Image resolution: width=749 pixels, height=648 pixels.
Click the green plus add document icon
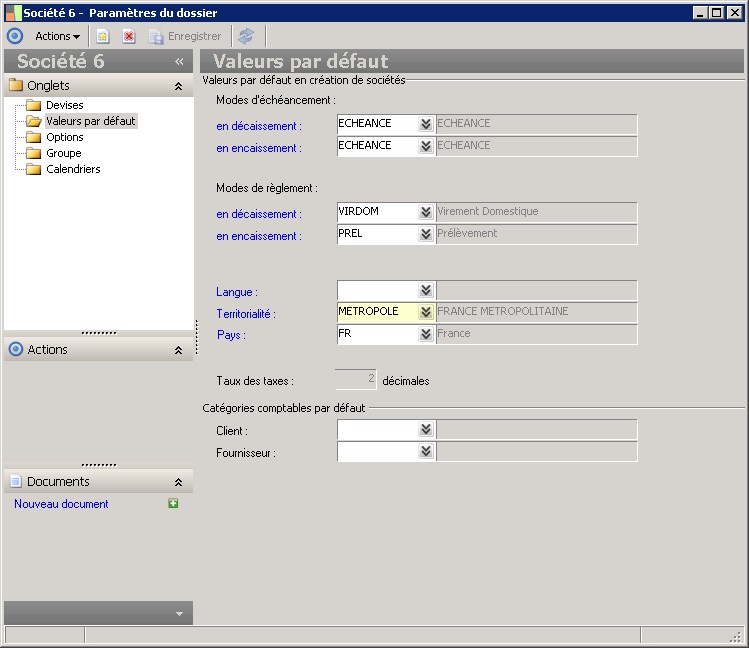pos(173,503)
